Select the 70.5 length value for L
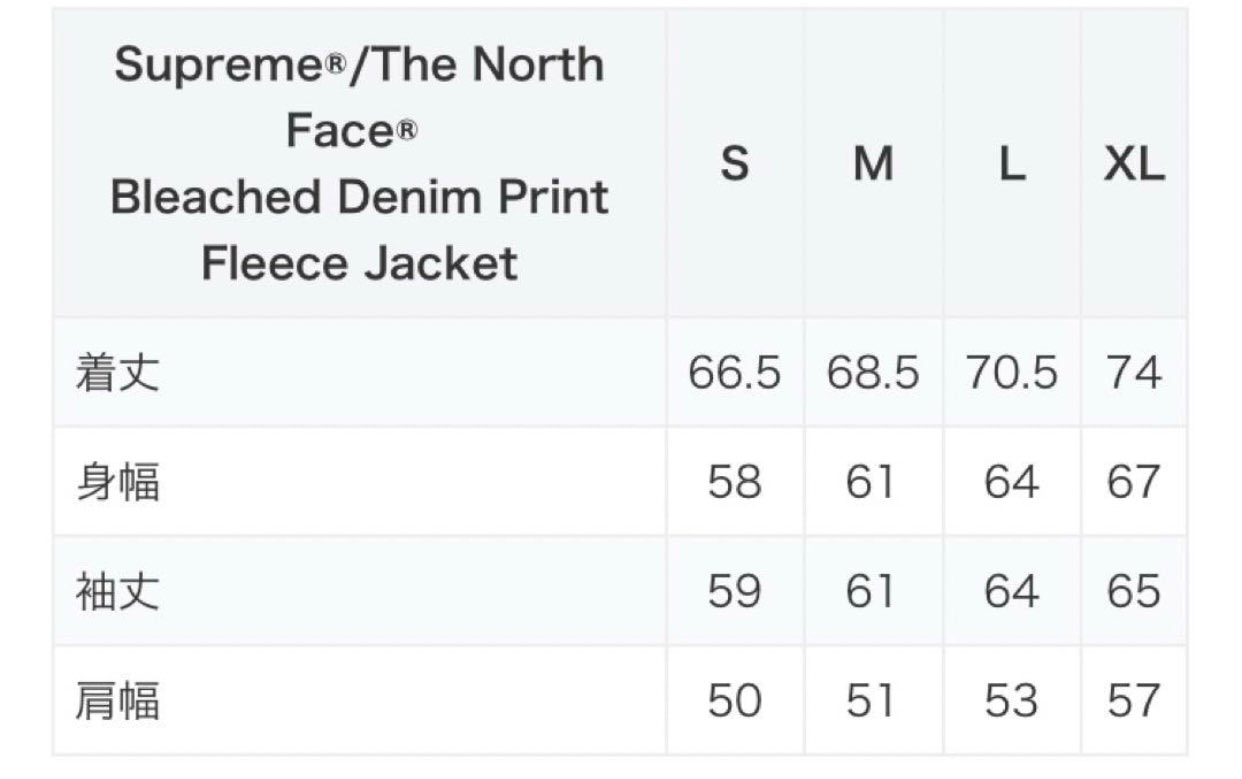 point(1012,373)
